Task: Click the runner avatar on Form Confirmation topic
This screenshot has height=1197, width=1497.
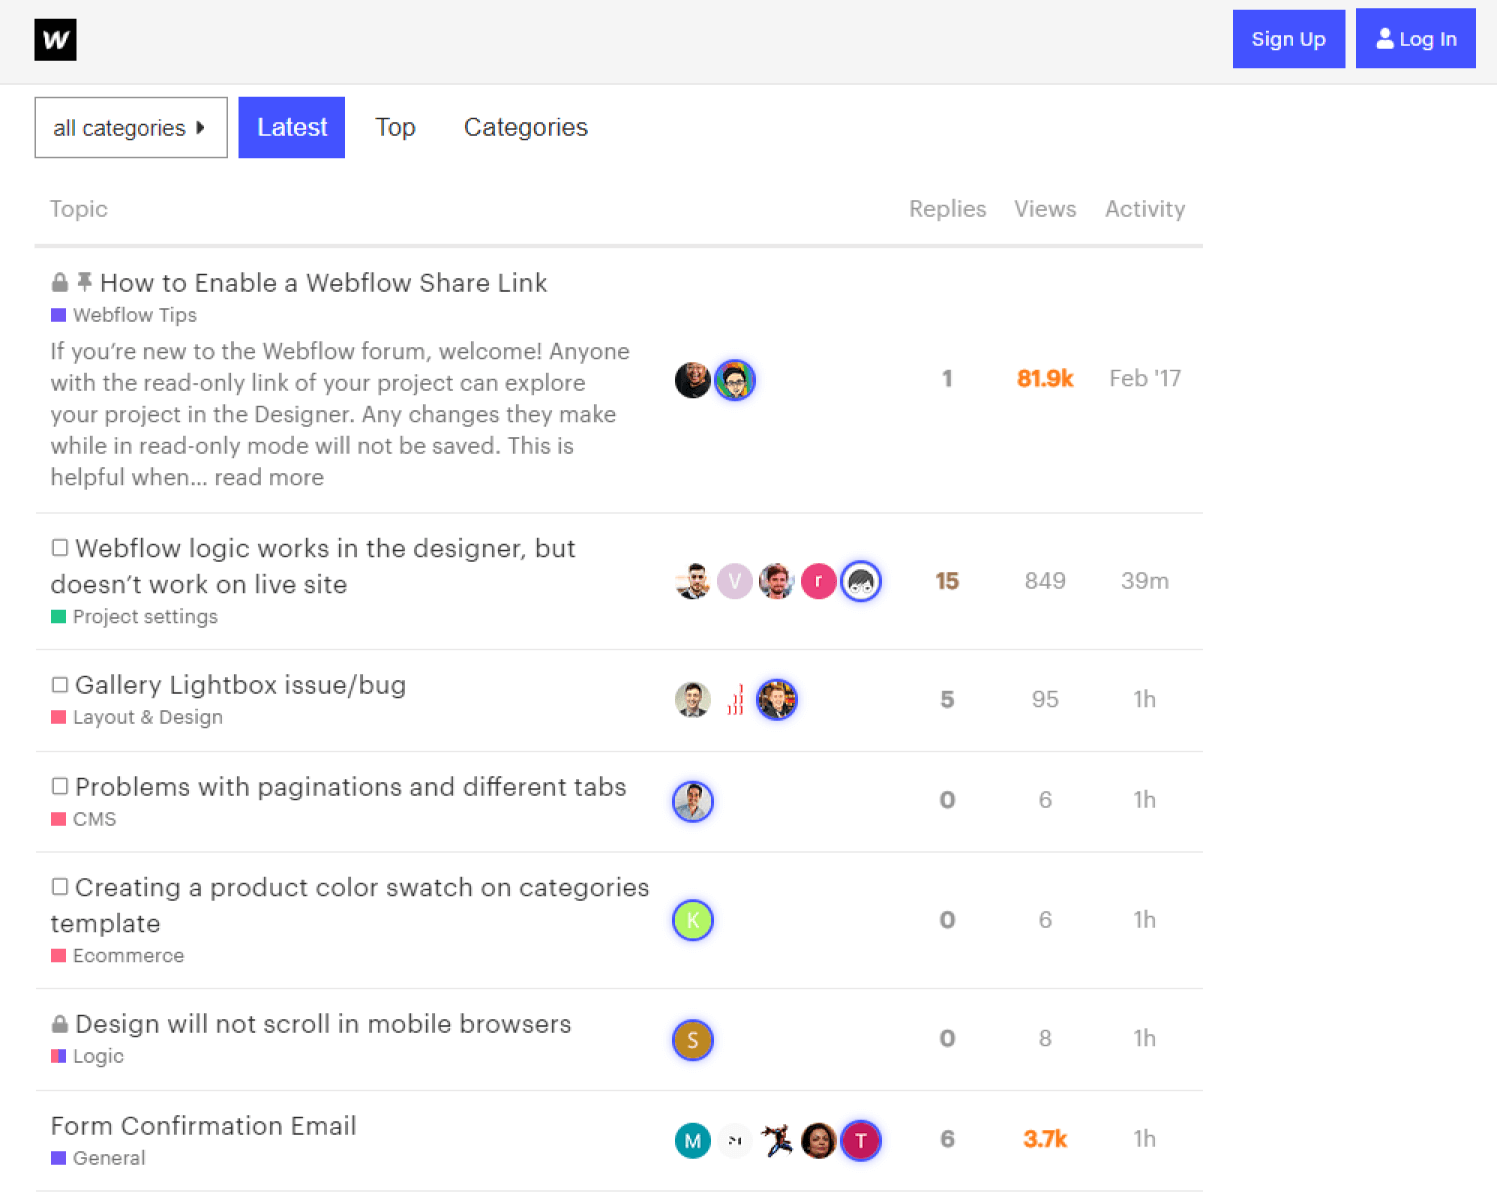Action: click(x=777, y=1141)
